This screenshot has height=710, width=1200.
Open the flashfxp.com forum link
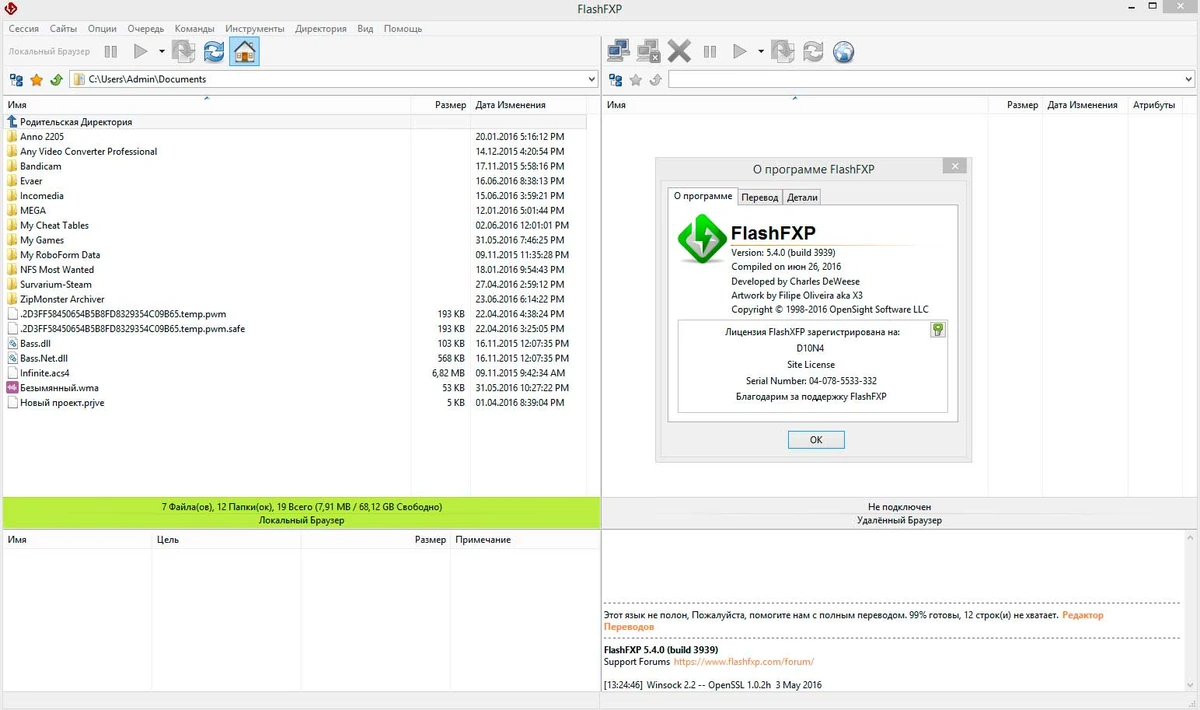click(x=744, y=661)
